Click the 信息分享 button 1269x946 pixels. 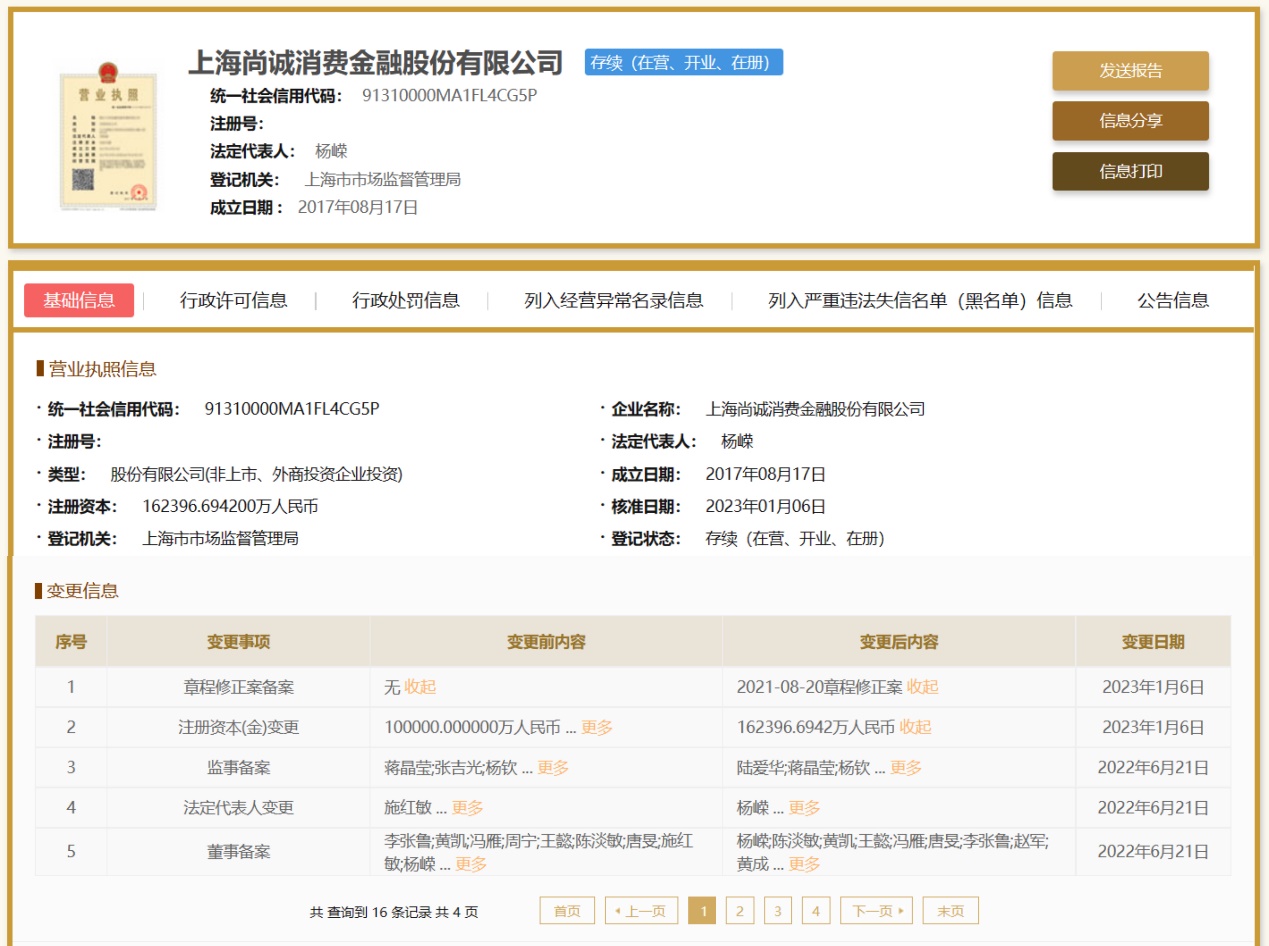1130,121
